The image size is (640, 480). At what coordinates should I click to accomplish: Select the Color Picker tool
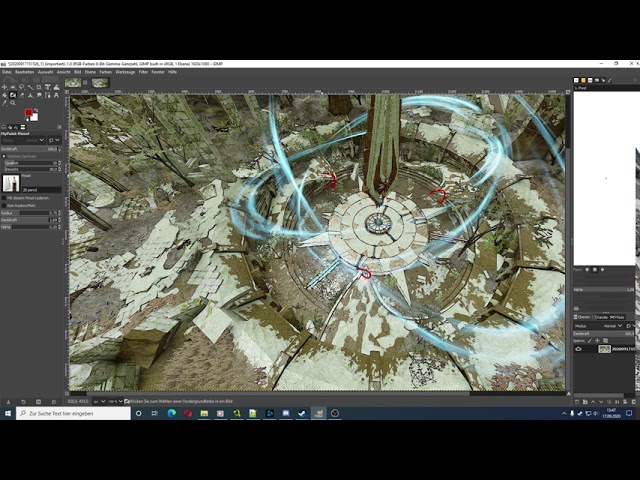click(x=4, y=103)
